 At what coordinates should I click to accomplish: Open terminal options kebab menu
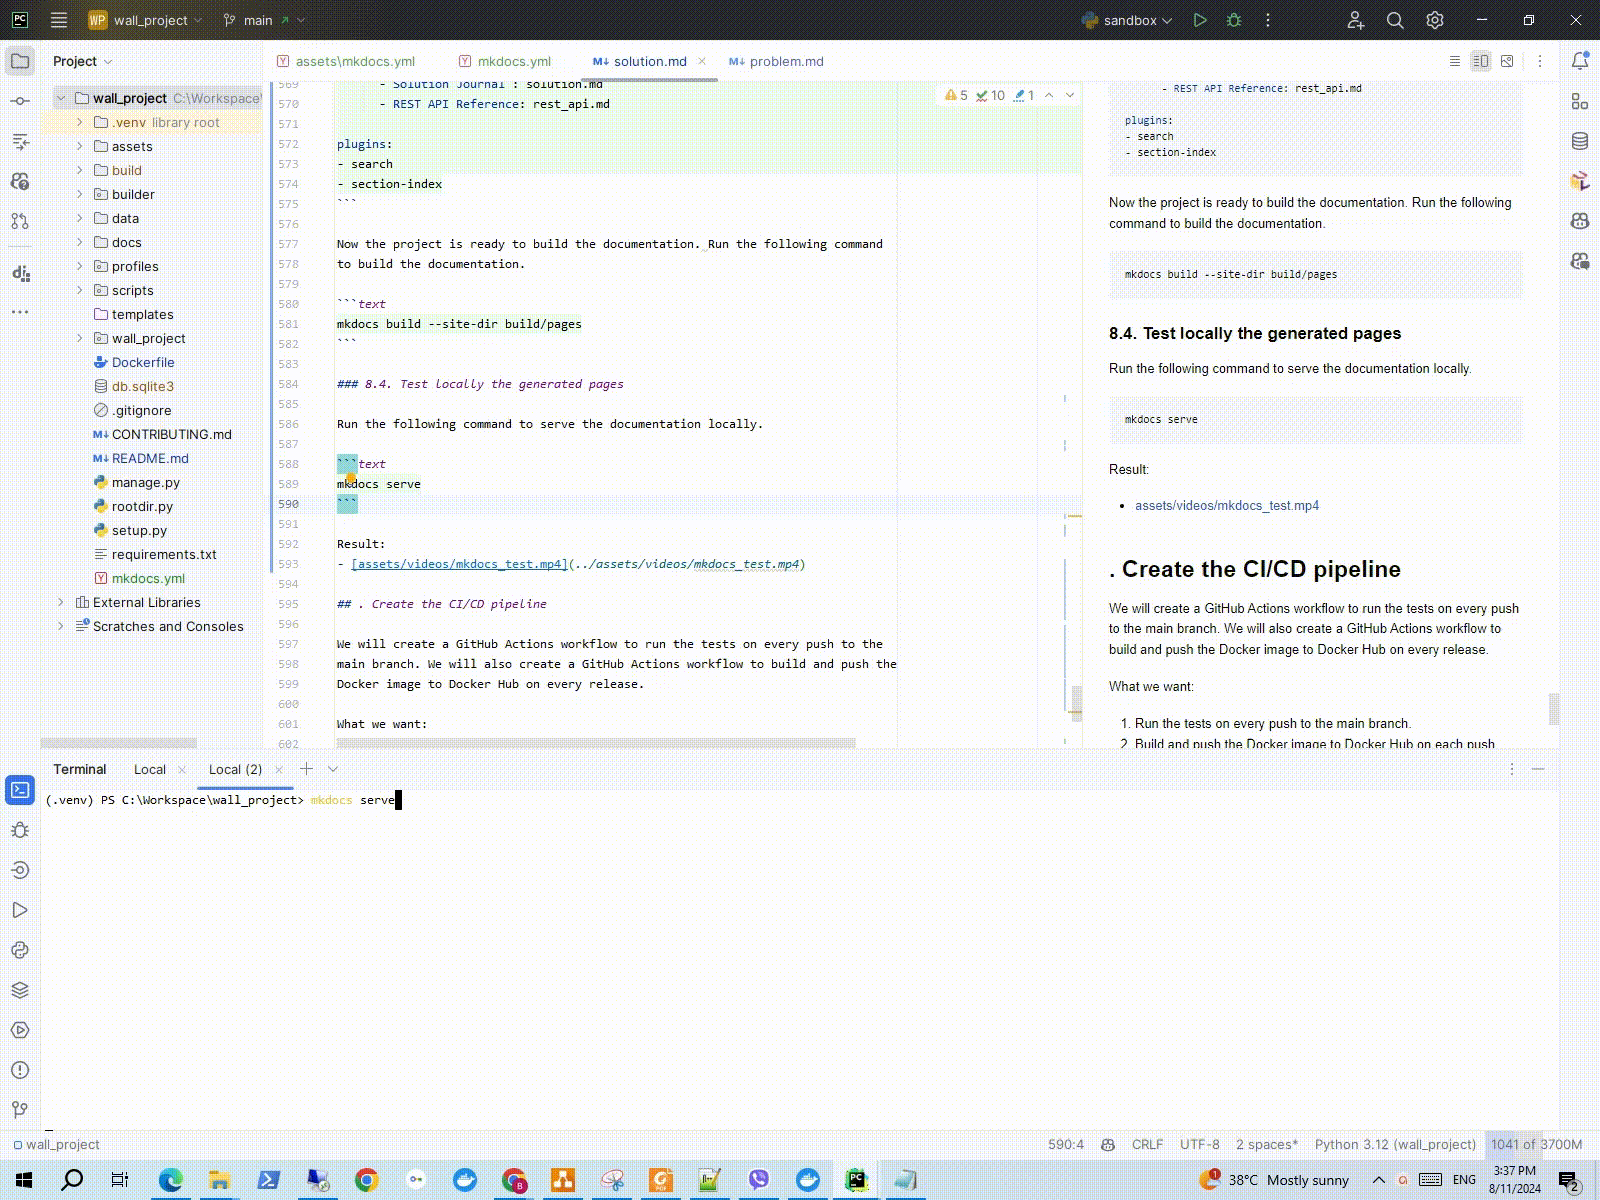[1512, 769]
